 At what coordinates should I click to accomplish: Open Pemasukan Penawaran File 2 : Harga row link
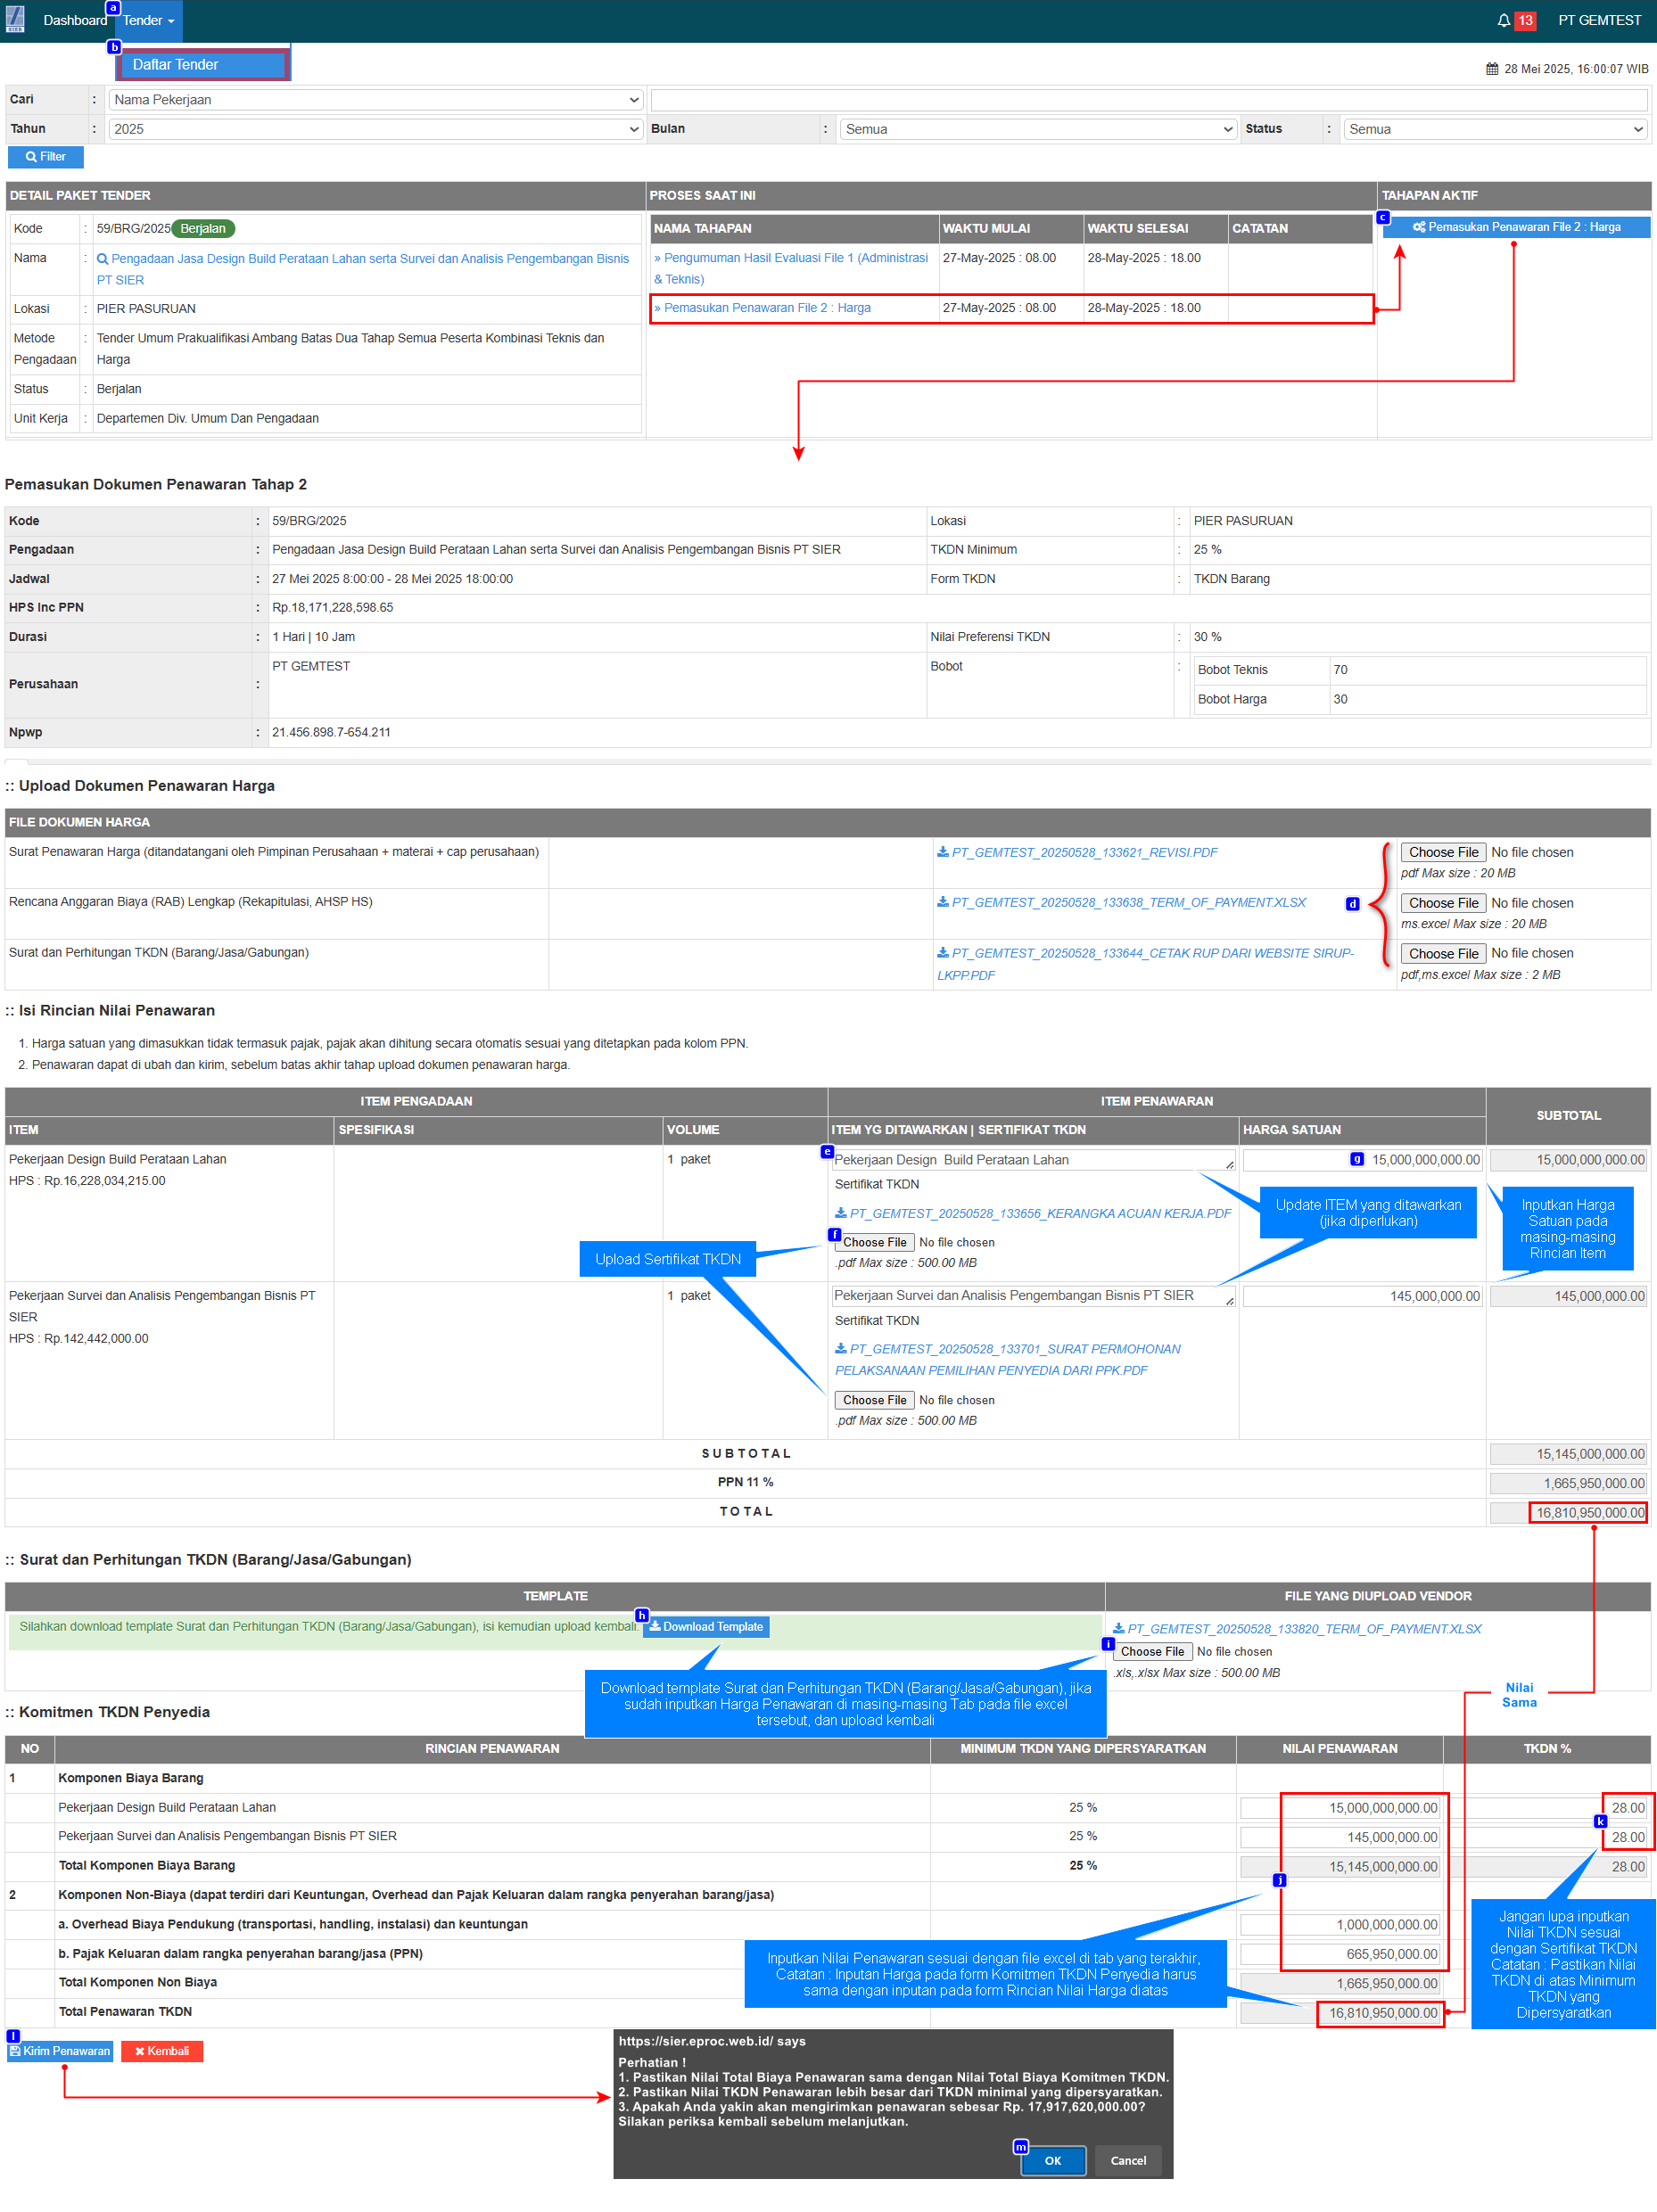pos(762,308)
